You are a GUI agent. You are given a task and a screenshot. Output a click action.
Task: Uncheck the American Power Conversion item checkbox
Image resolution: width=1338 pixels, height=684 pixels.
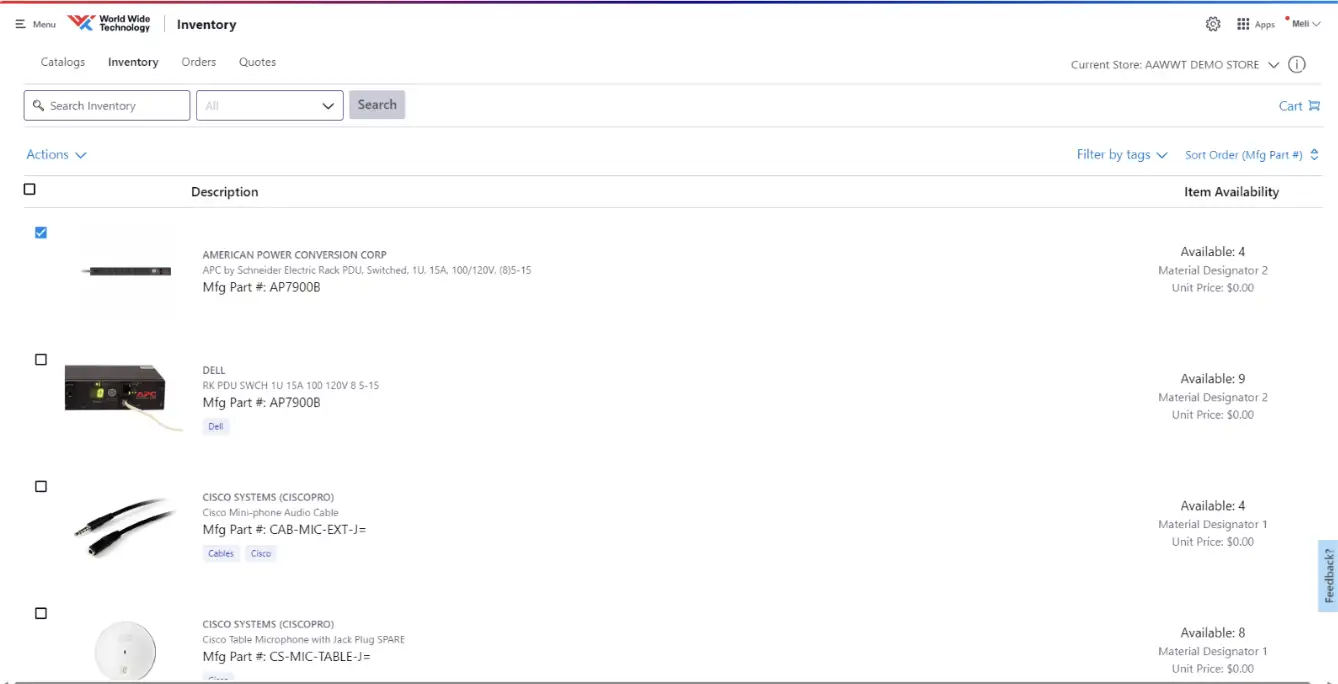41,232
